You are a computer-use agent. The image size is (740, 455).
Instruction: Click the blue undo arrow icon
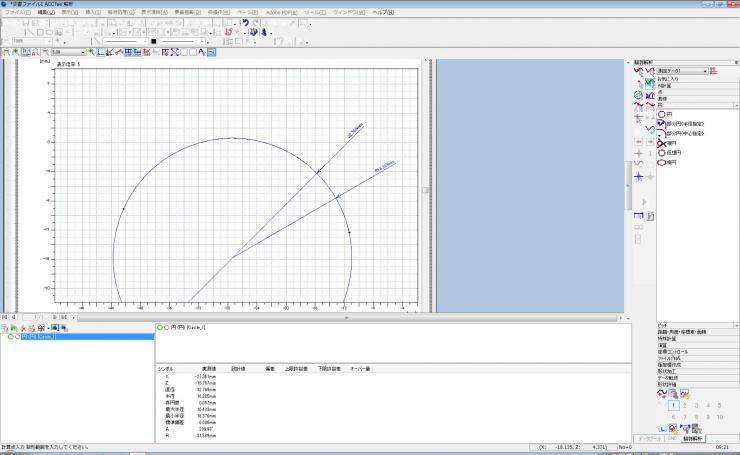(x=245, y=23)
